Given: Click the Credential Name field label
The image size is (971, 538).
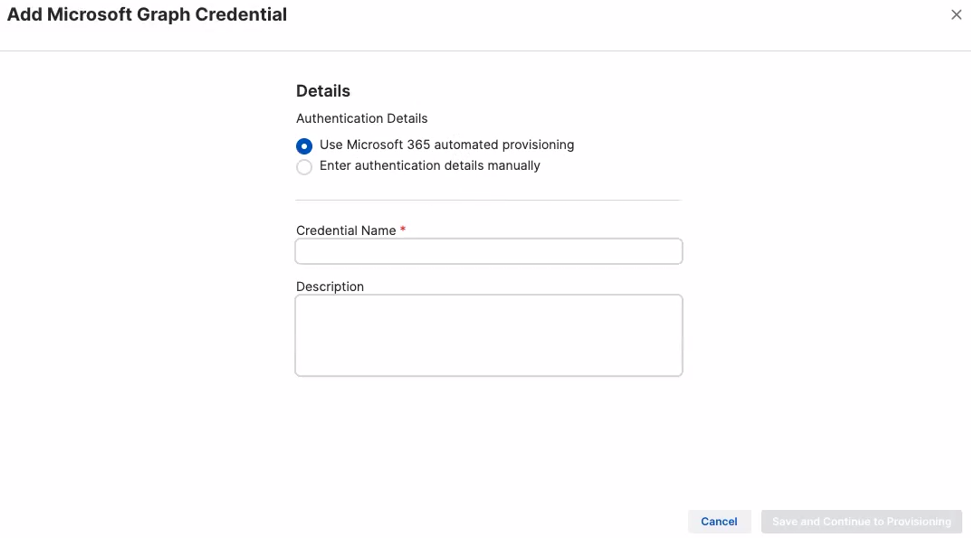Looking at the screenshot, I should [346, 231].
